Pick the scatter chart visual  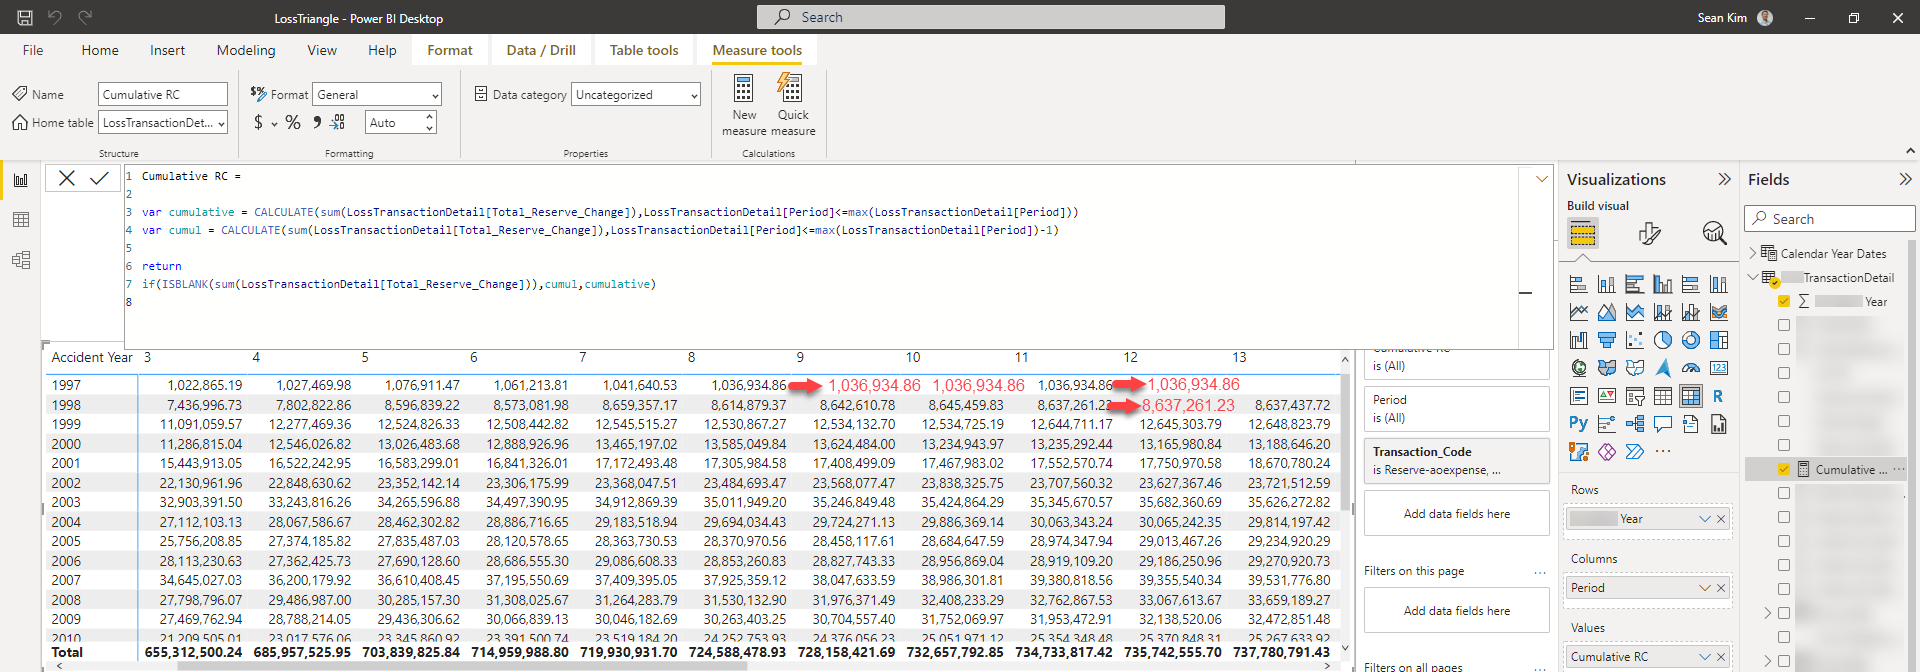click(x=1635, y=341)
